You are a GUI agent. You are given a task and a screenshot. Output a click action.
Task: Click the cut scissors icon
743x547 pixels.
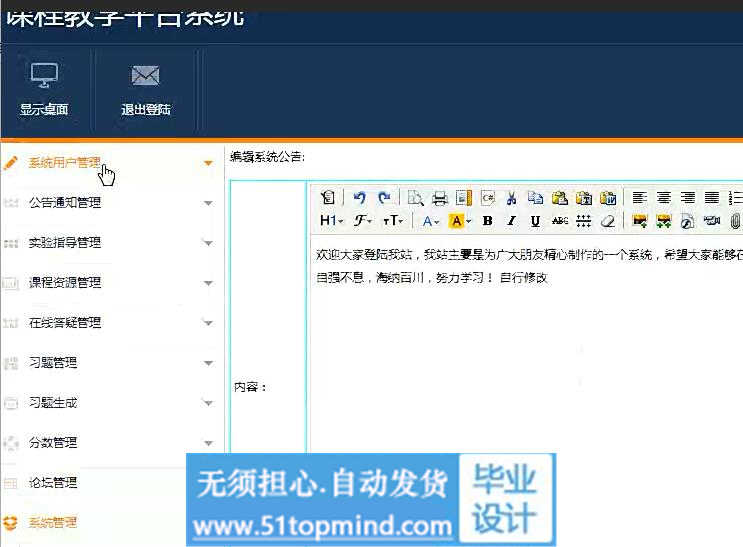click(x=511, y=198)
